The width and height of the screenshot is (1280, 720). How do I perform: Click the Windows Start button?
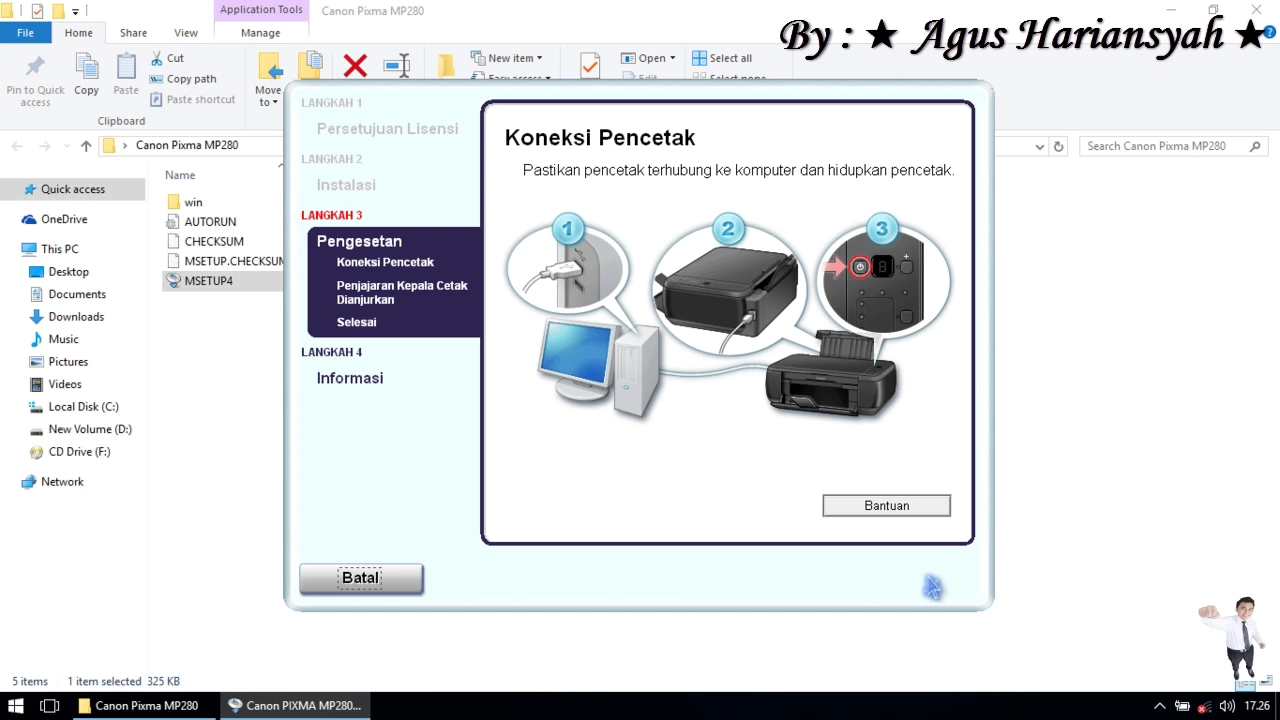tap(16, 705)
